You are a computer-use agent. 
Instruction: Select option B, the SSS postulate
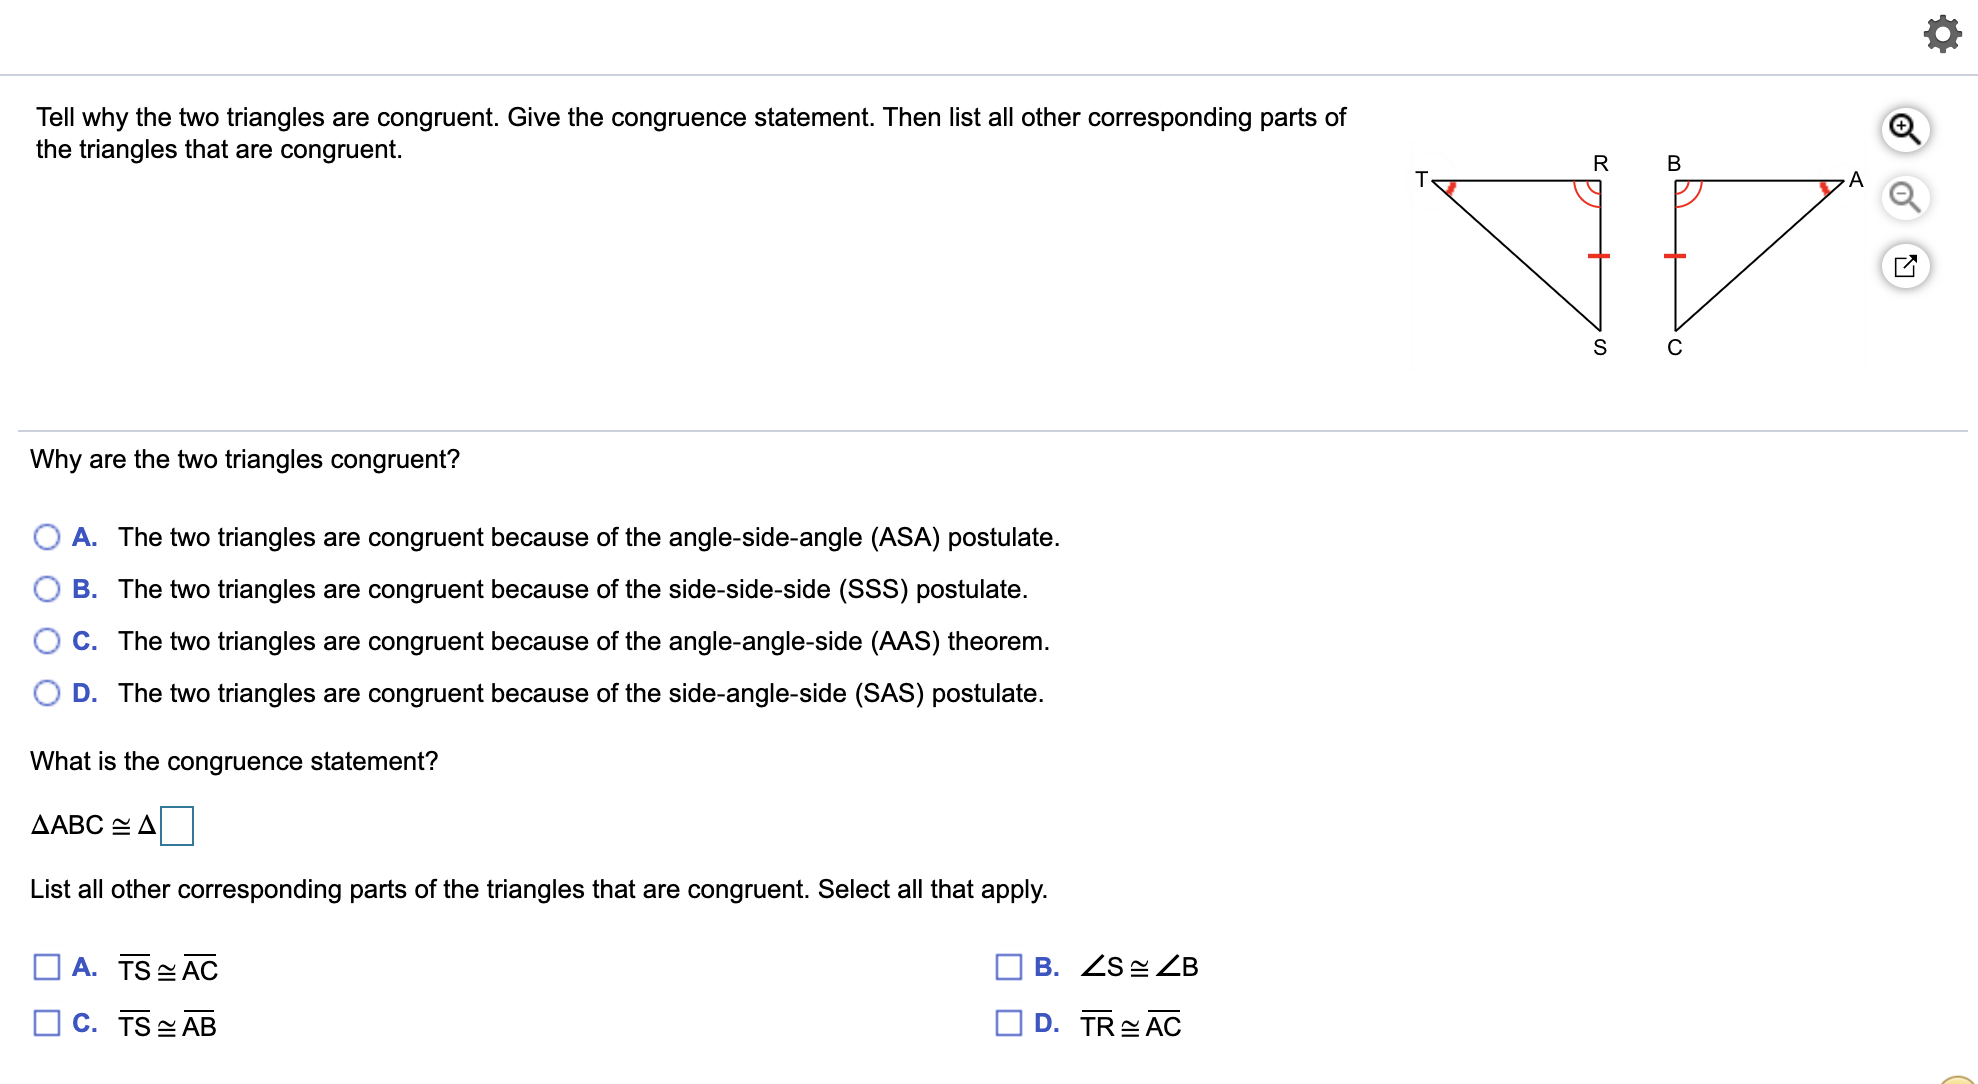pos(46,589)
